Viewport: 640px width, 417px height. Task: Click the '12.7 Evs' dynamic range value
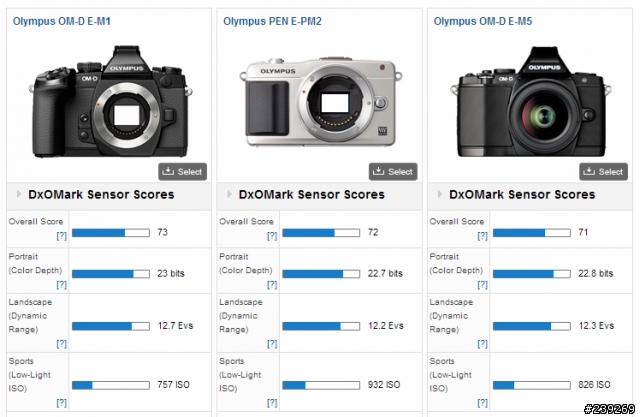coord(176,326)
